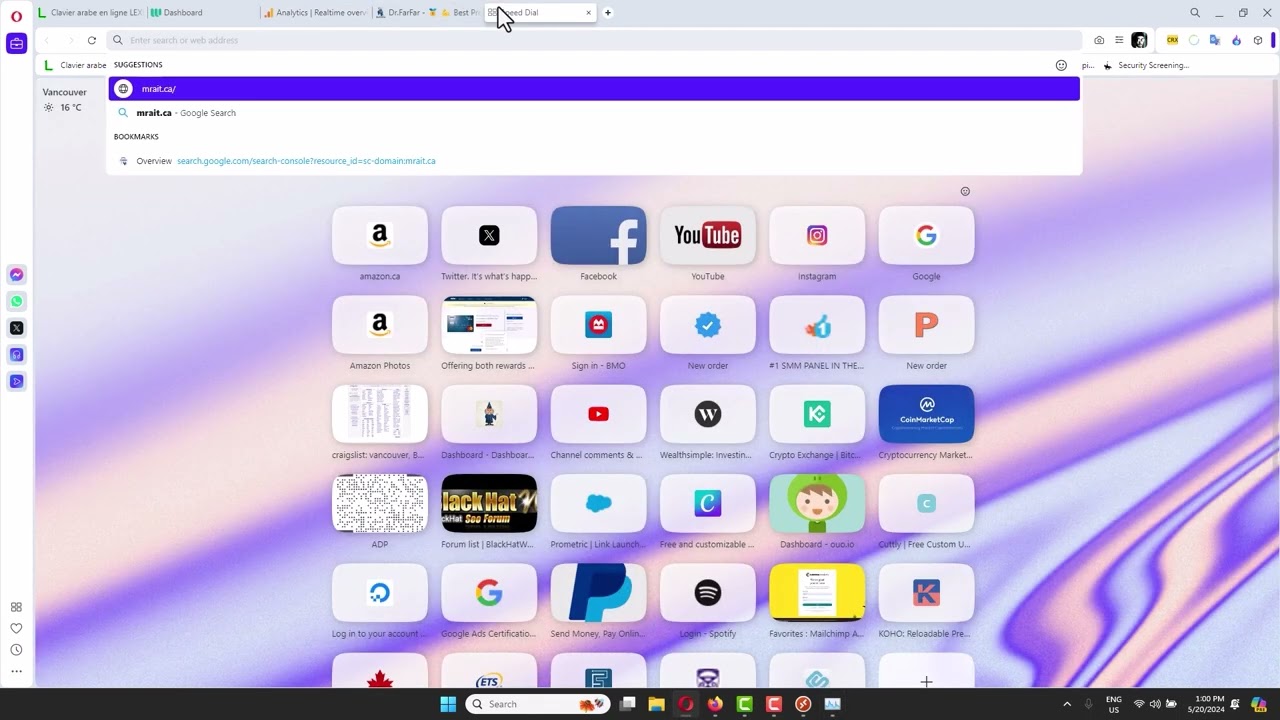Screen dimensions: 1280x720
Task: Open the extensions cube icon
Action: (1258, 40)
